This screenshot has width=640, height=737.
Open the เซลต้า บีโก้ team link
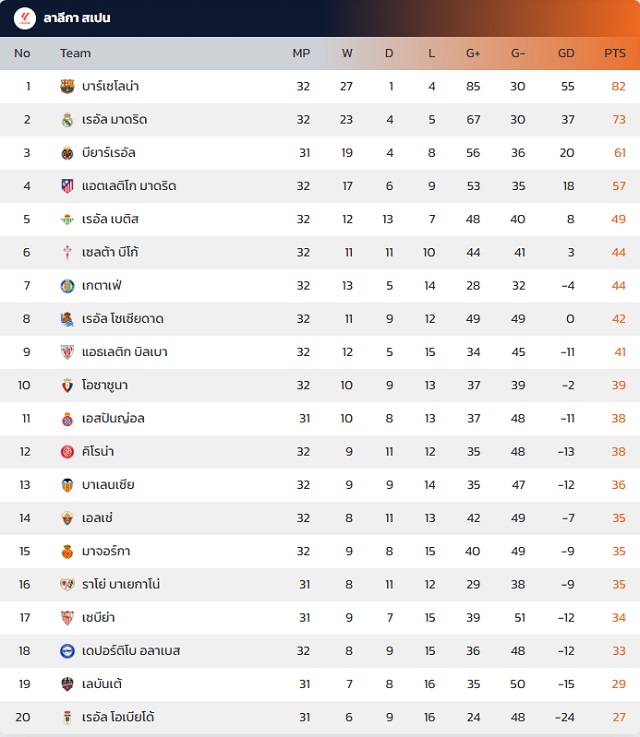click(110, 253)
